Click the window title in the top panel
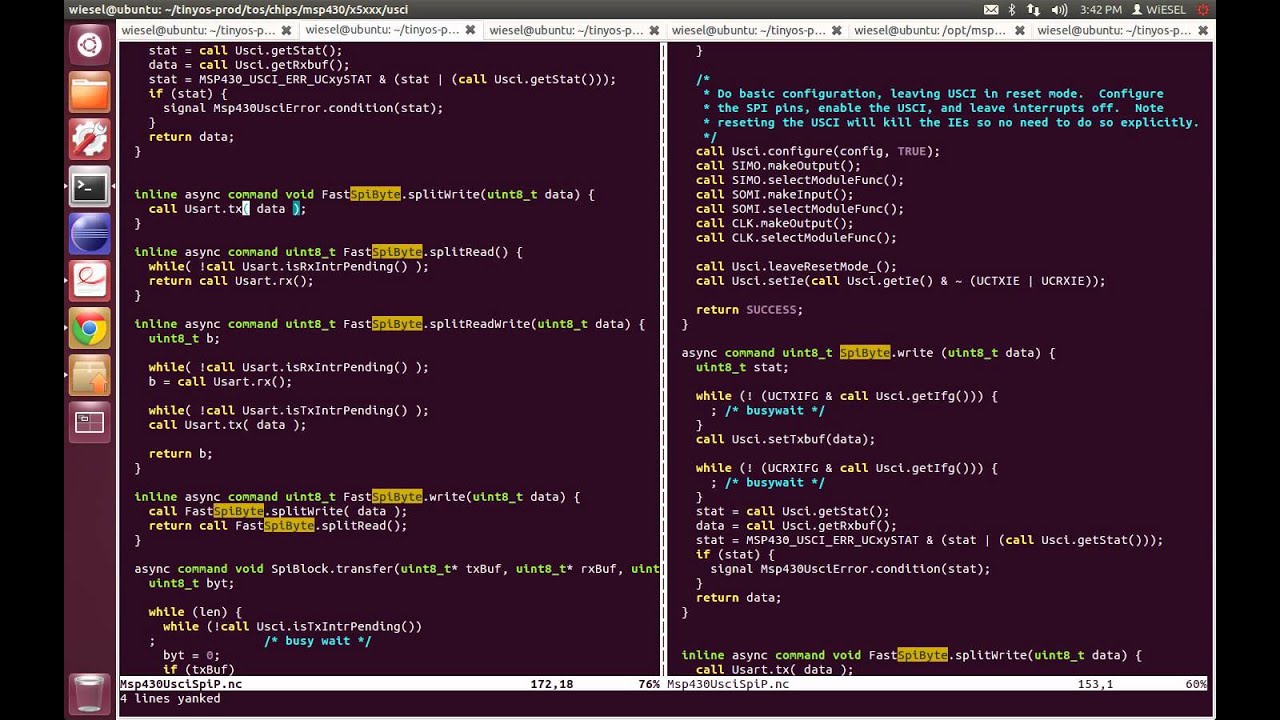The image size is (1280, 720). coord(238,9)
